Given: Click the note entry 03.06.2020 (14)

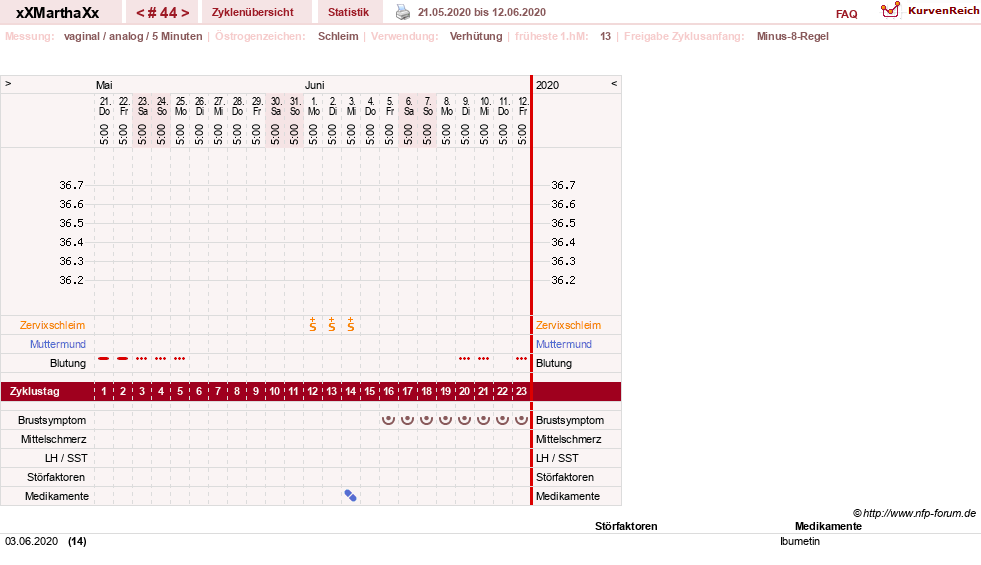Looking at the screenshot, I should click(46, 541).
